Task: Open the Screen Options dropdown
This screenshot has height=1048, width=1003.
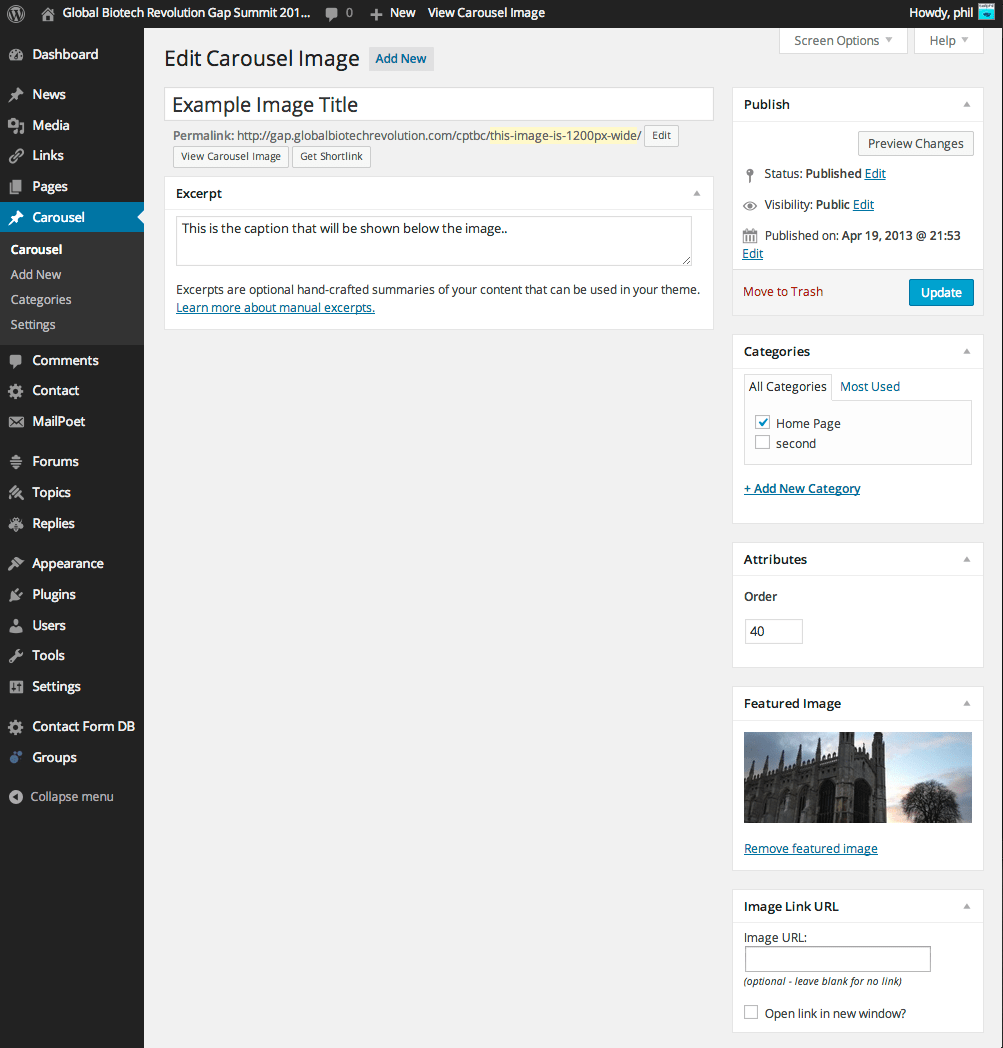Action: pos(842,40)
